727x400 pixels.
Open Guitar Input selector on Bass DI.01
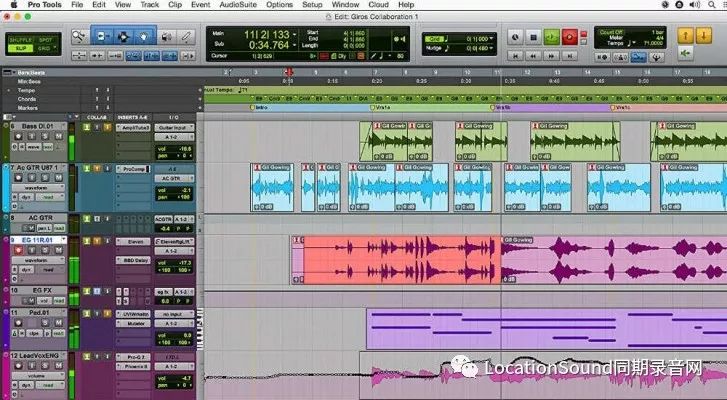[x=174, y=127]
